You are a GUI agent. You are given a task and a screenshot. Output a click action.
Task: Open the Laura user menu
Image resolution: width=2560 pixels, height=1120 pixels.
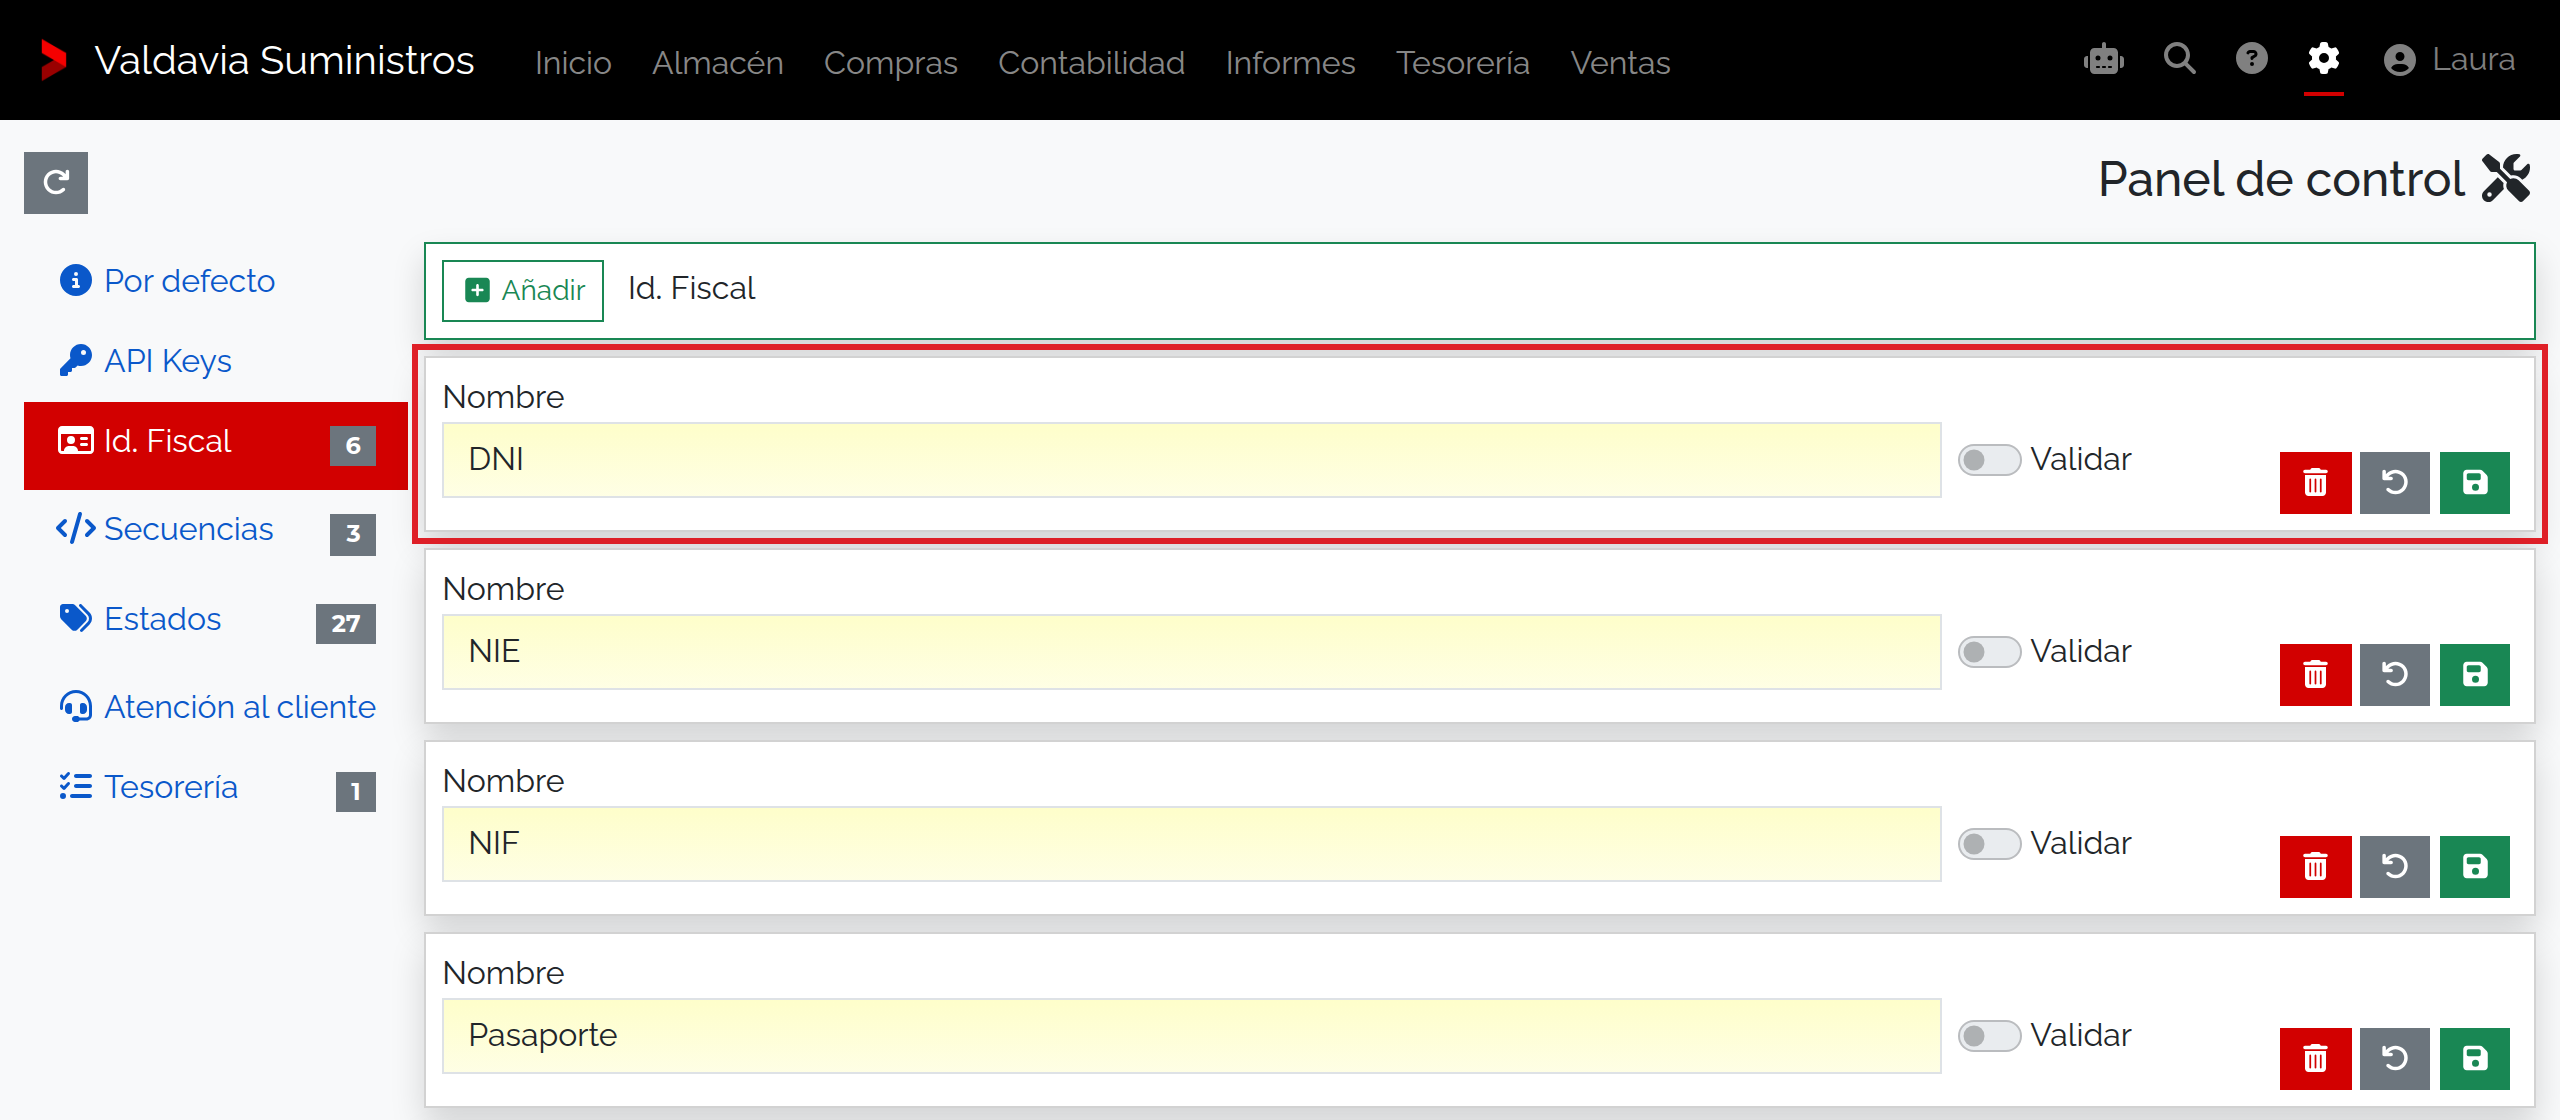coord(2449,60)
